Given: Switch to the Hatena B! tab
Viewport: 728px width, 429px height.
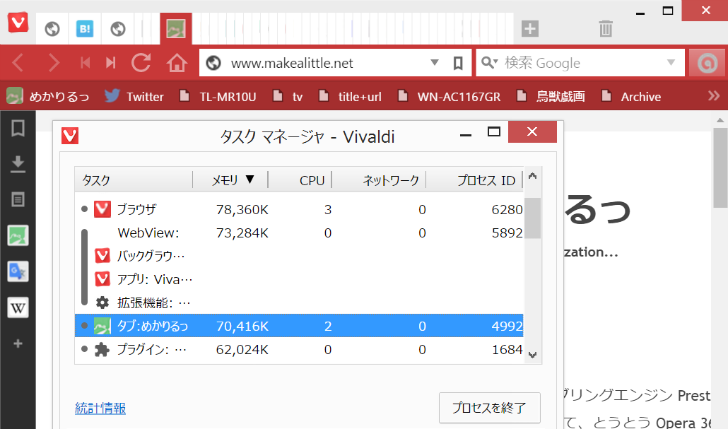Looking at the screenshot, I should pos(84,29).
